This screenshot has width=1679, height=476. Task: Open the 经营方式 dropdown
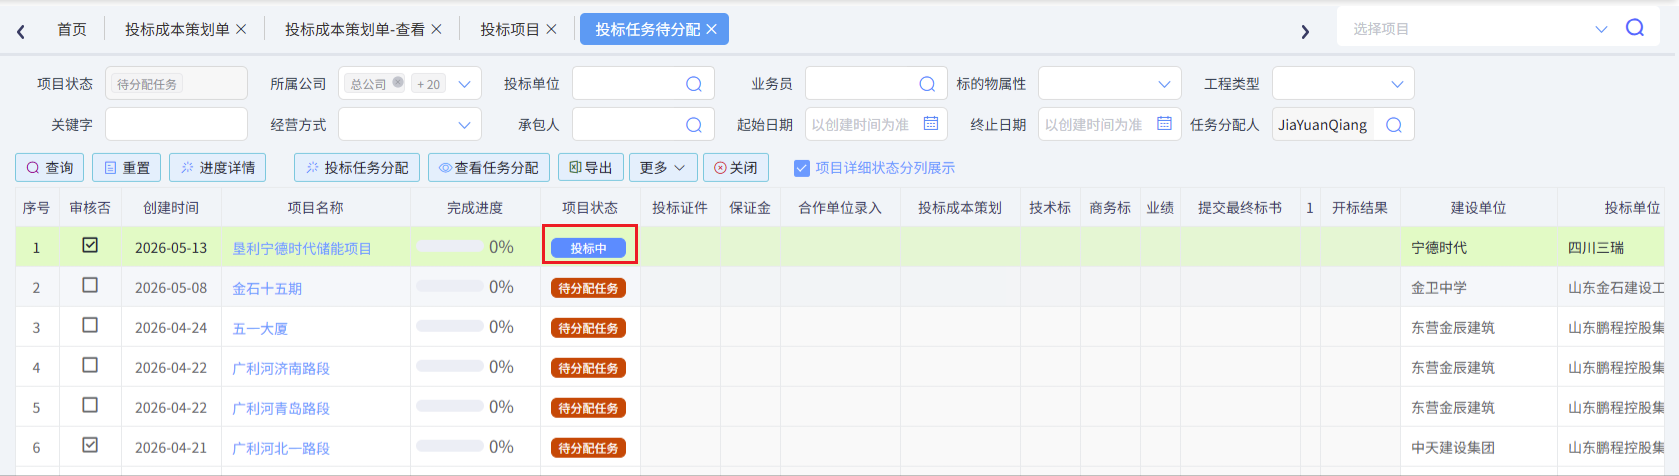tap(464, 125)
